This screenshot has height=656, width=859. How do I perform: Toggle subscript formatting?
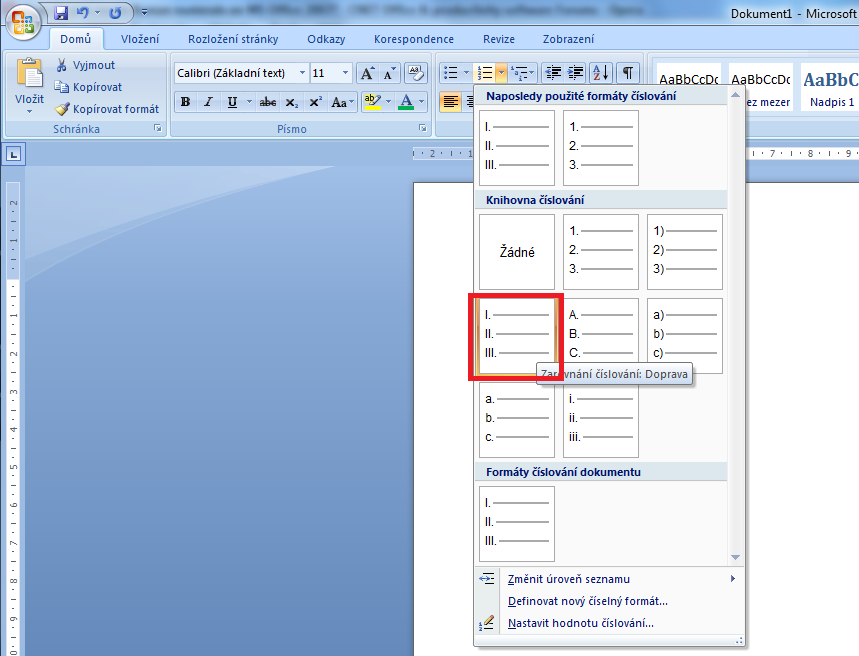292,102
